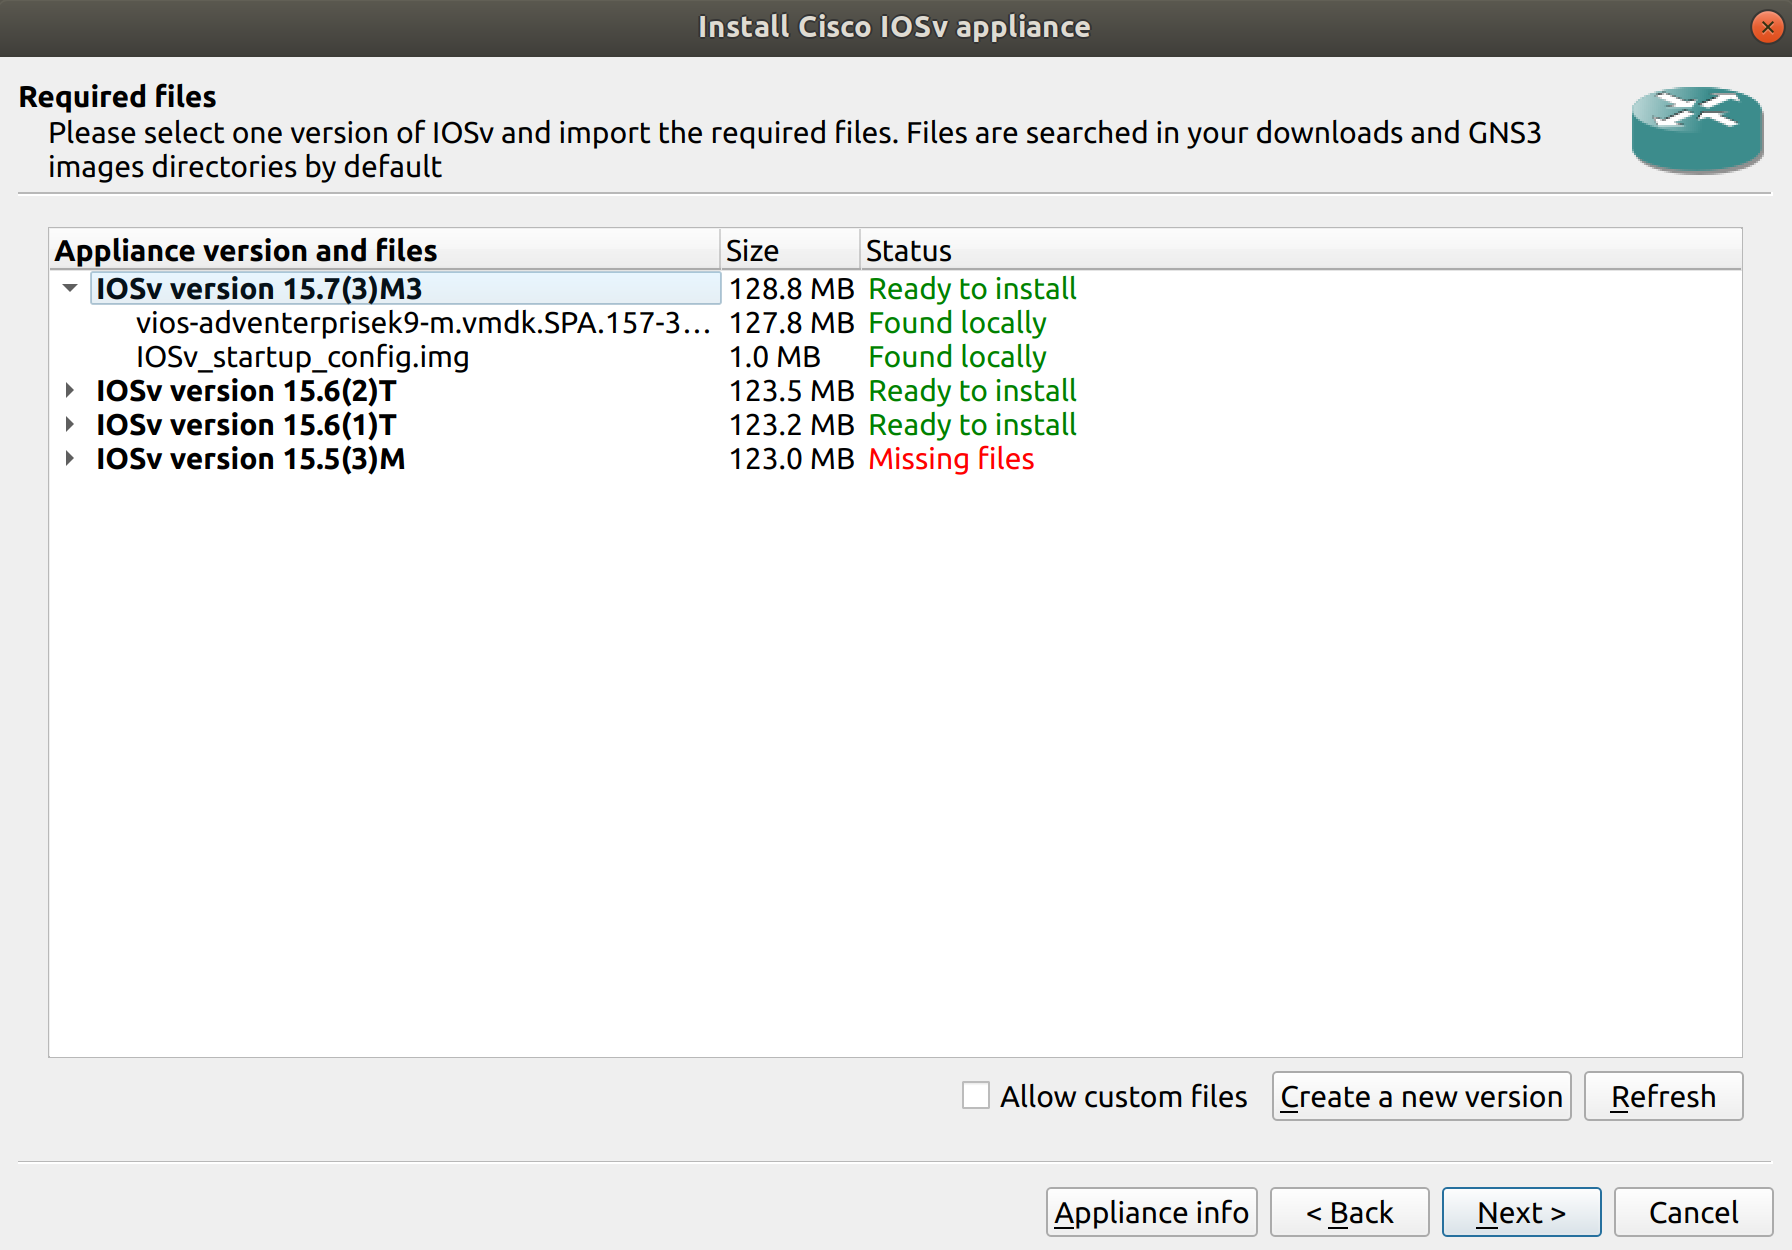
Task: Click Ready to install status for 15.7(3)M3
Action: point(972,289)
